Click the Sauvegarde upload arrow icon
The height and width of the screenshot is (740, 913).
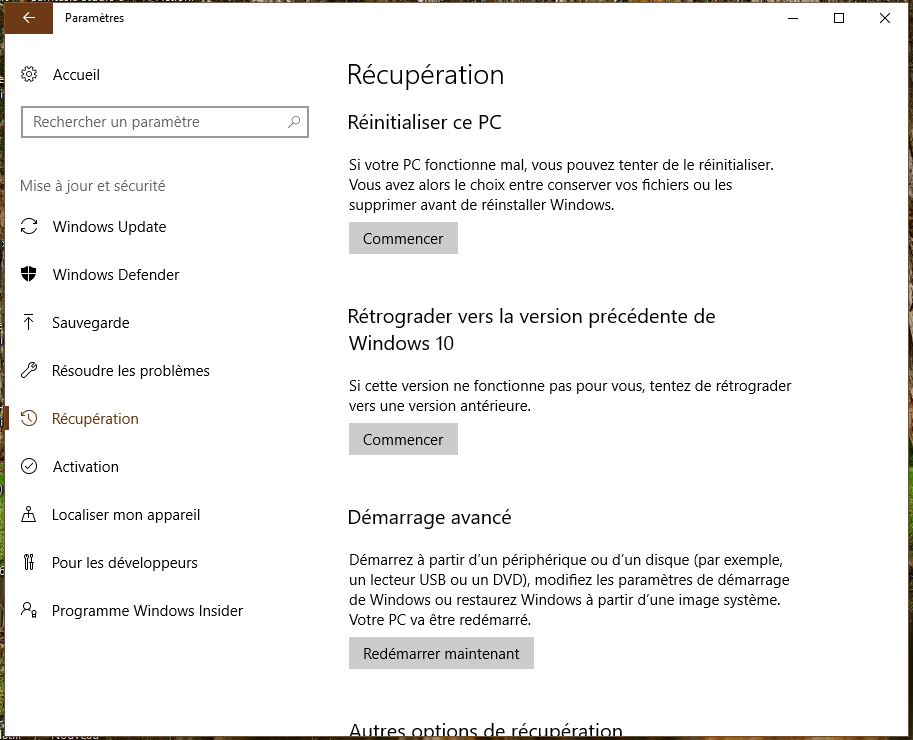[x=29, y=322]
